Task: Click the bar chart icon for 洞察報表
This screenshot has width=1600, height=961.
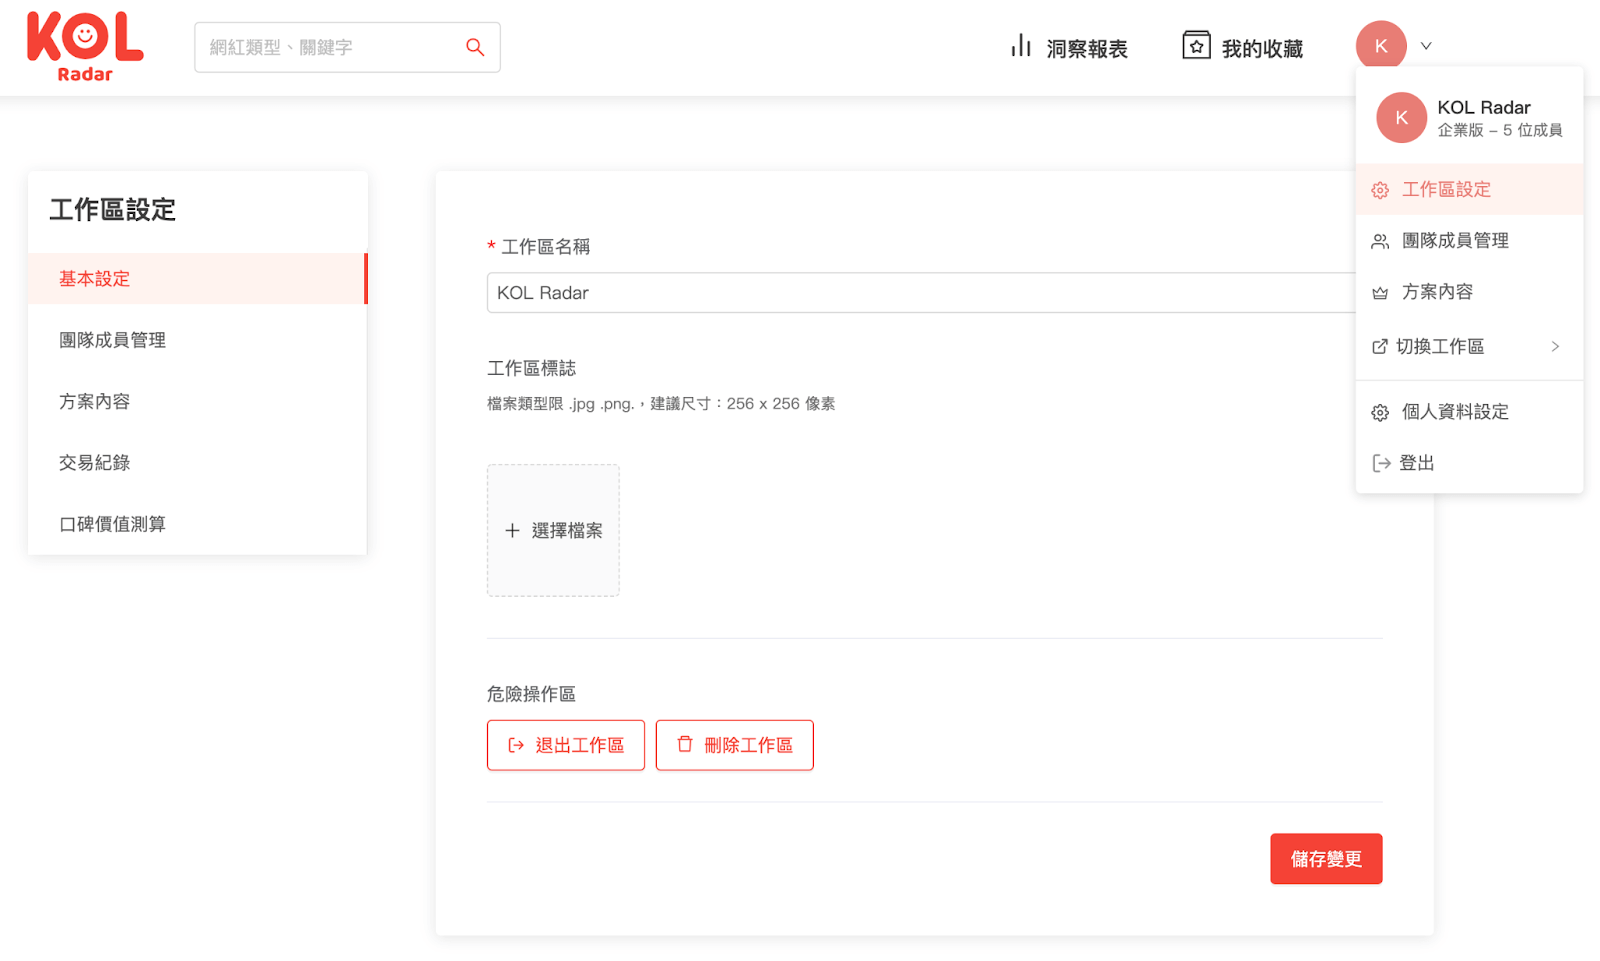Action: tap(1020, 46)
